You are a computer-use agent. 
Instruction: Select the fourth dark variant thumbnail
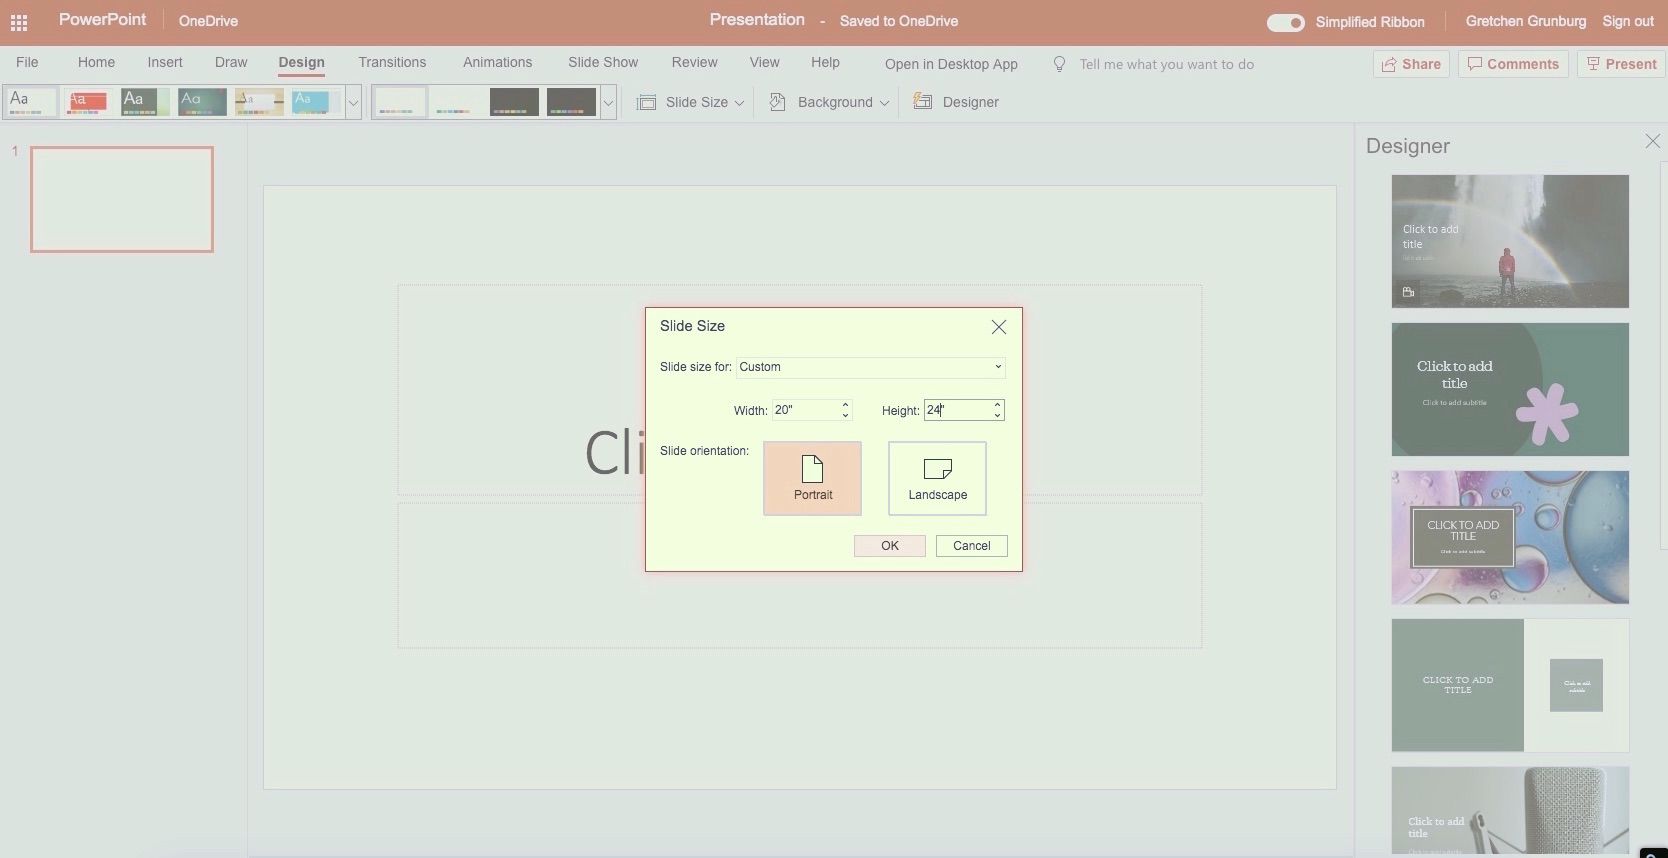(x=571, y=102)
